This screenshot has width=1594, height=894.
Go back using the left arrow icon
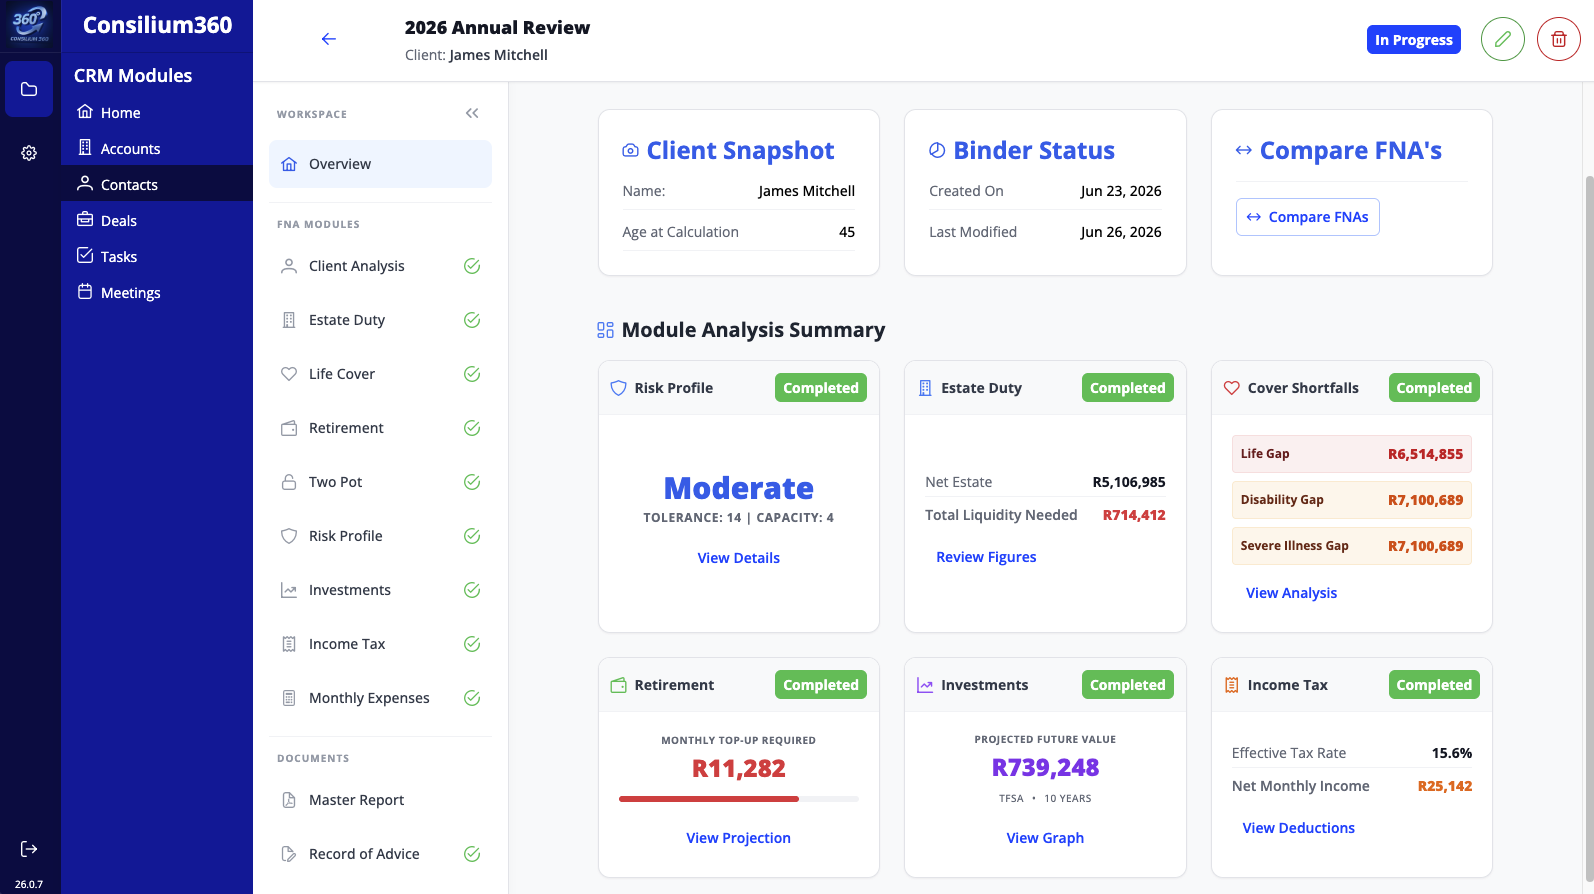pyautogui.click(x=328, y=39)
